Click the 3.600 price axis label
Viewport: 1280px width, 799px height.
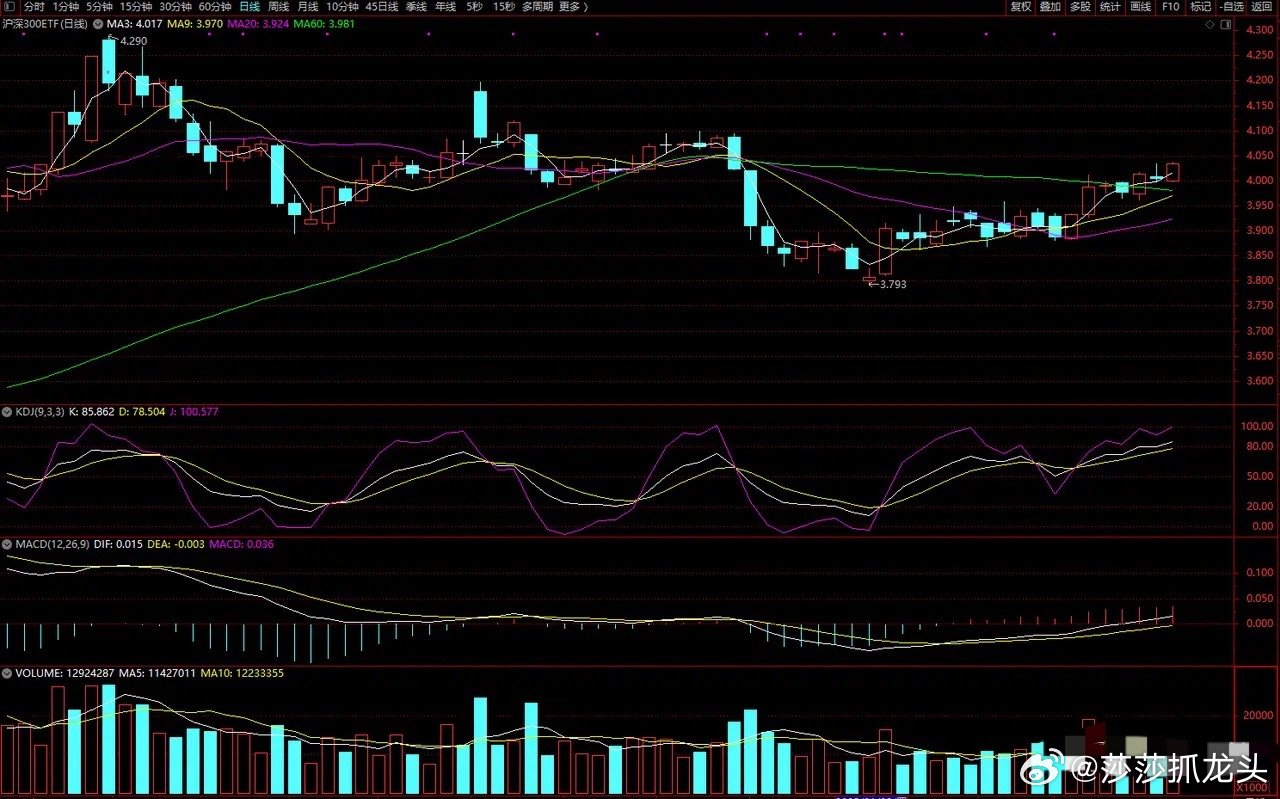coord(1259,382)
